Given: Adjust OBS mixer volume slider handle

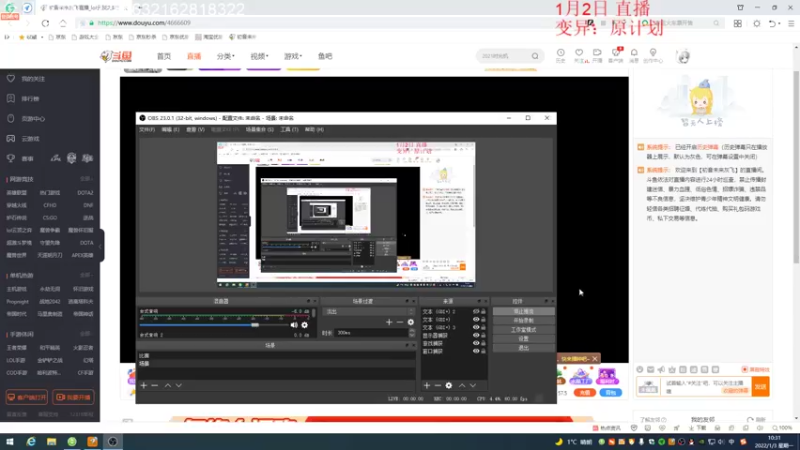Looking at the screenshot, I should click(255, 324).
